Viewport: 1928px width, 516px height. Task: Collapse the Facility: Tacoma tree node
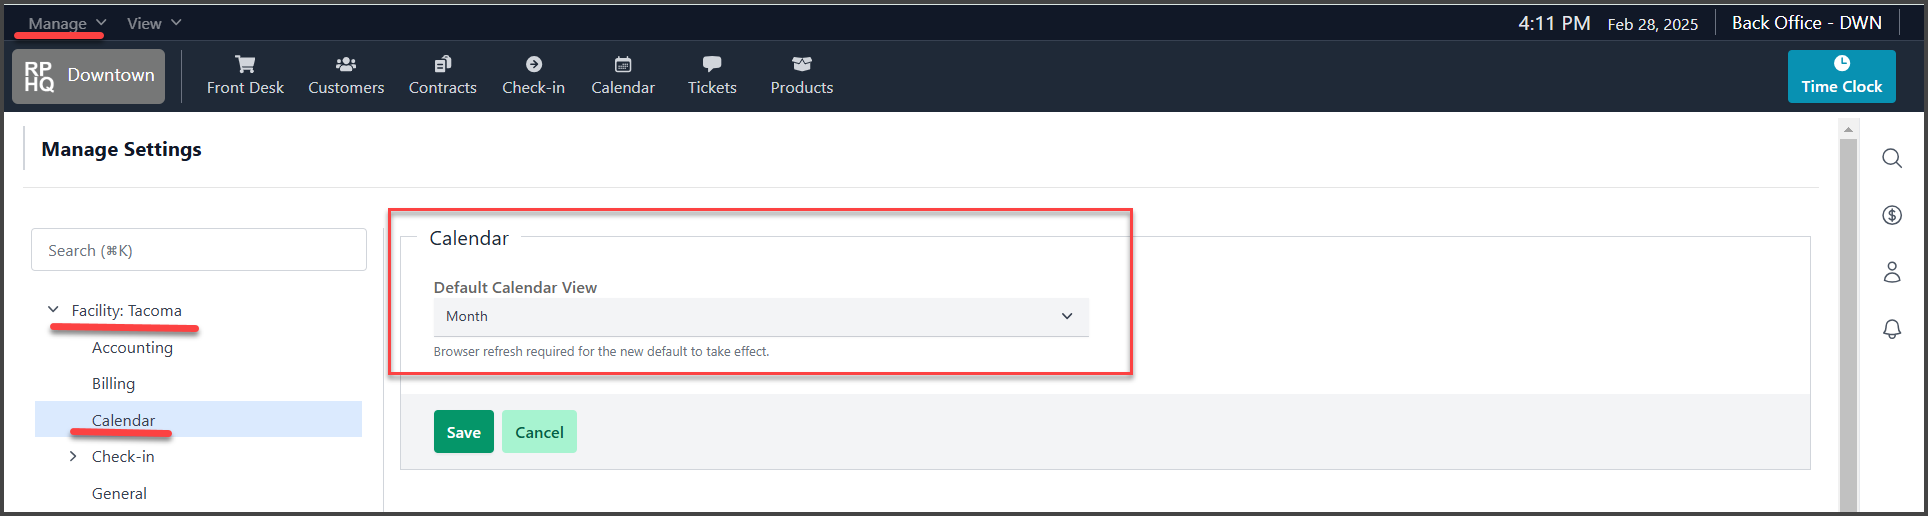point(53,310)
